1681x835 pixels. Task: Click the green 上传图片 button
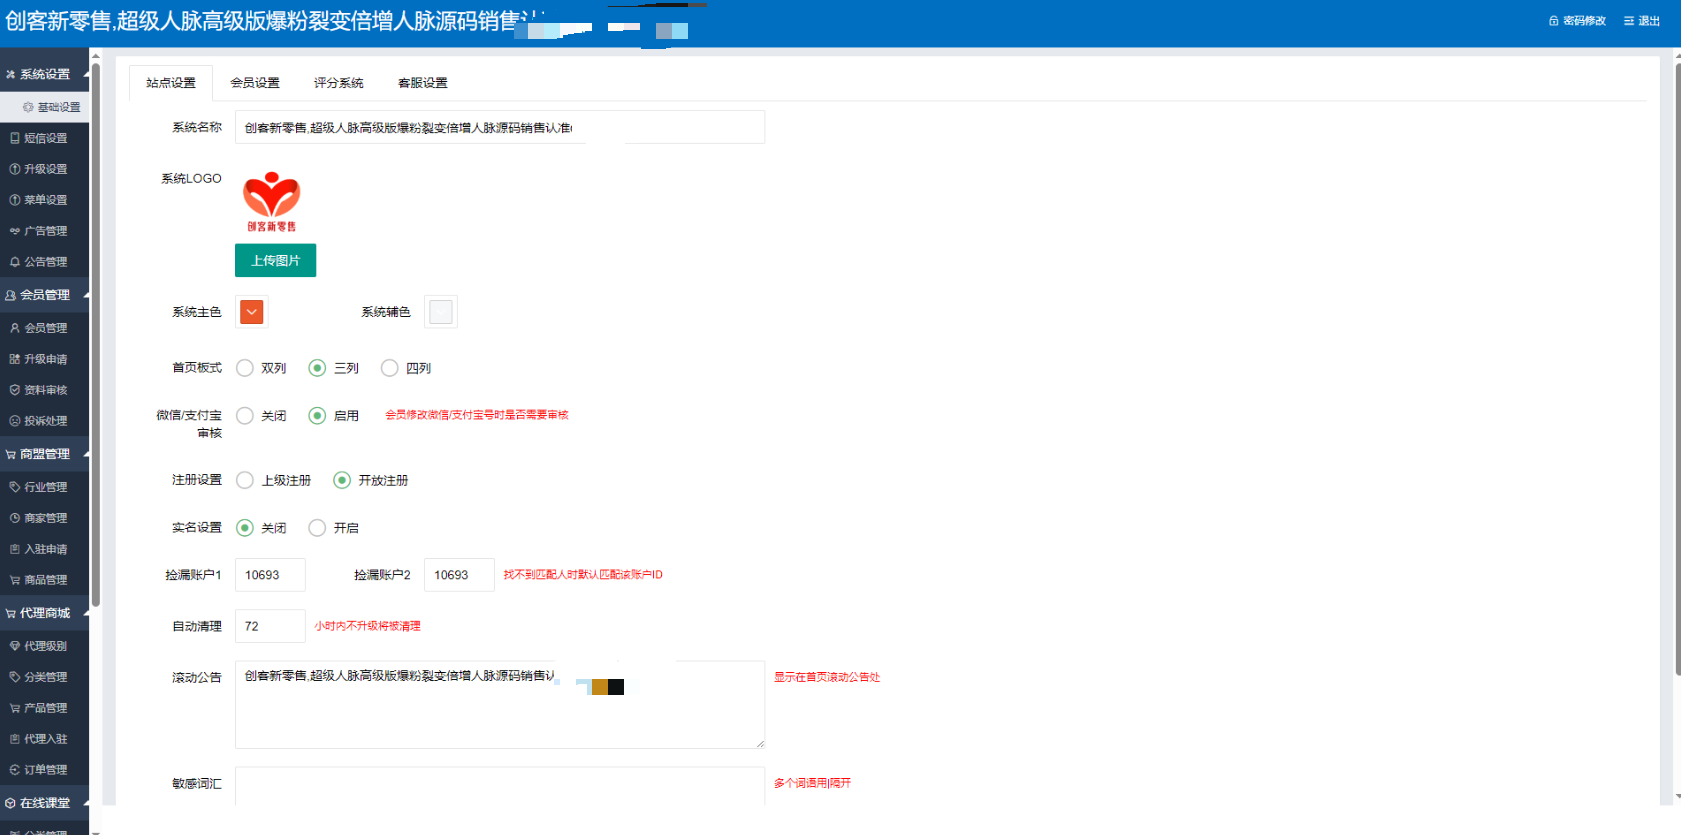[x=275, y=260]
